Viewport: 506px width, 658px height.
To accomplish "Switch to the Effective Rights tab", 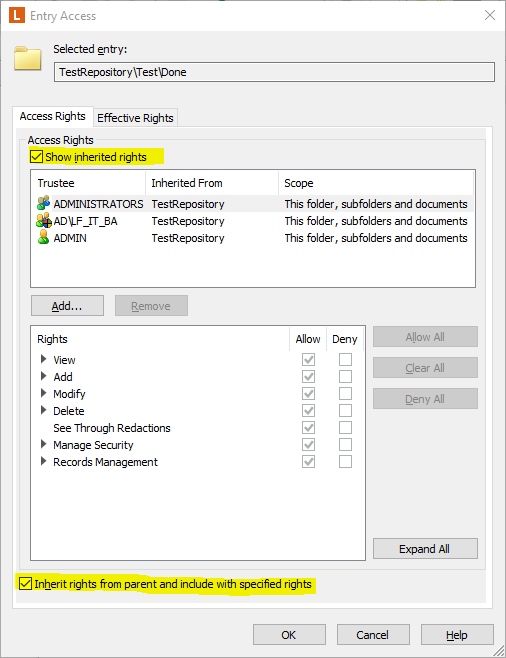I will coord(135,118).
